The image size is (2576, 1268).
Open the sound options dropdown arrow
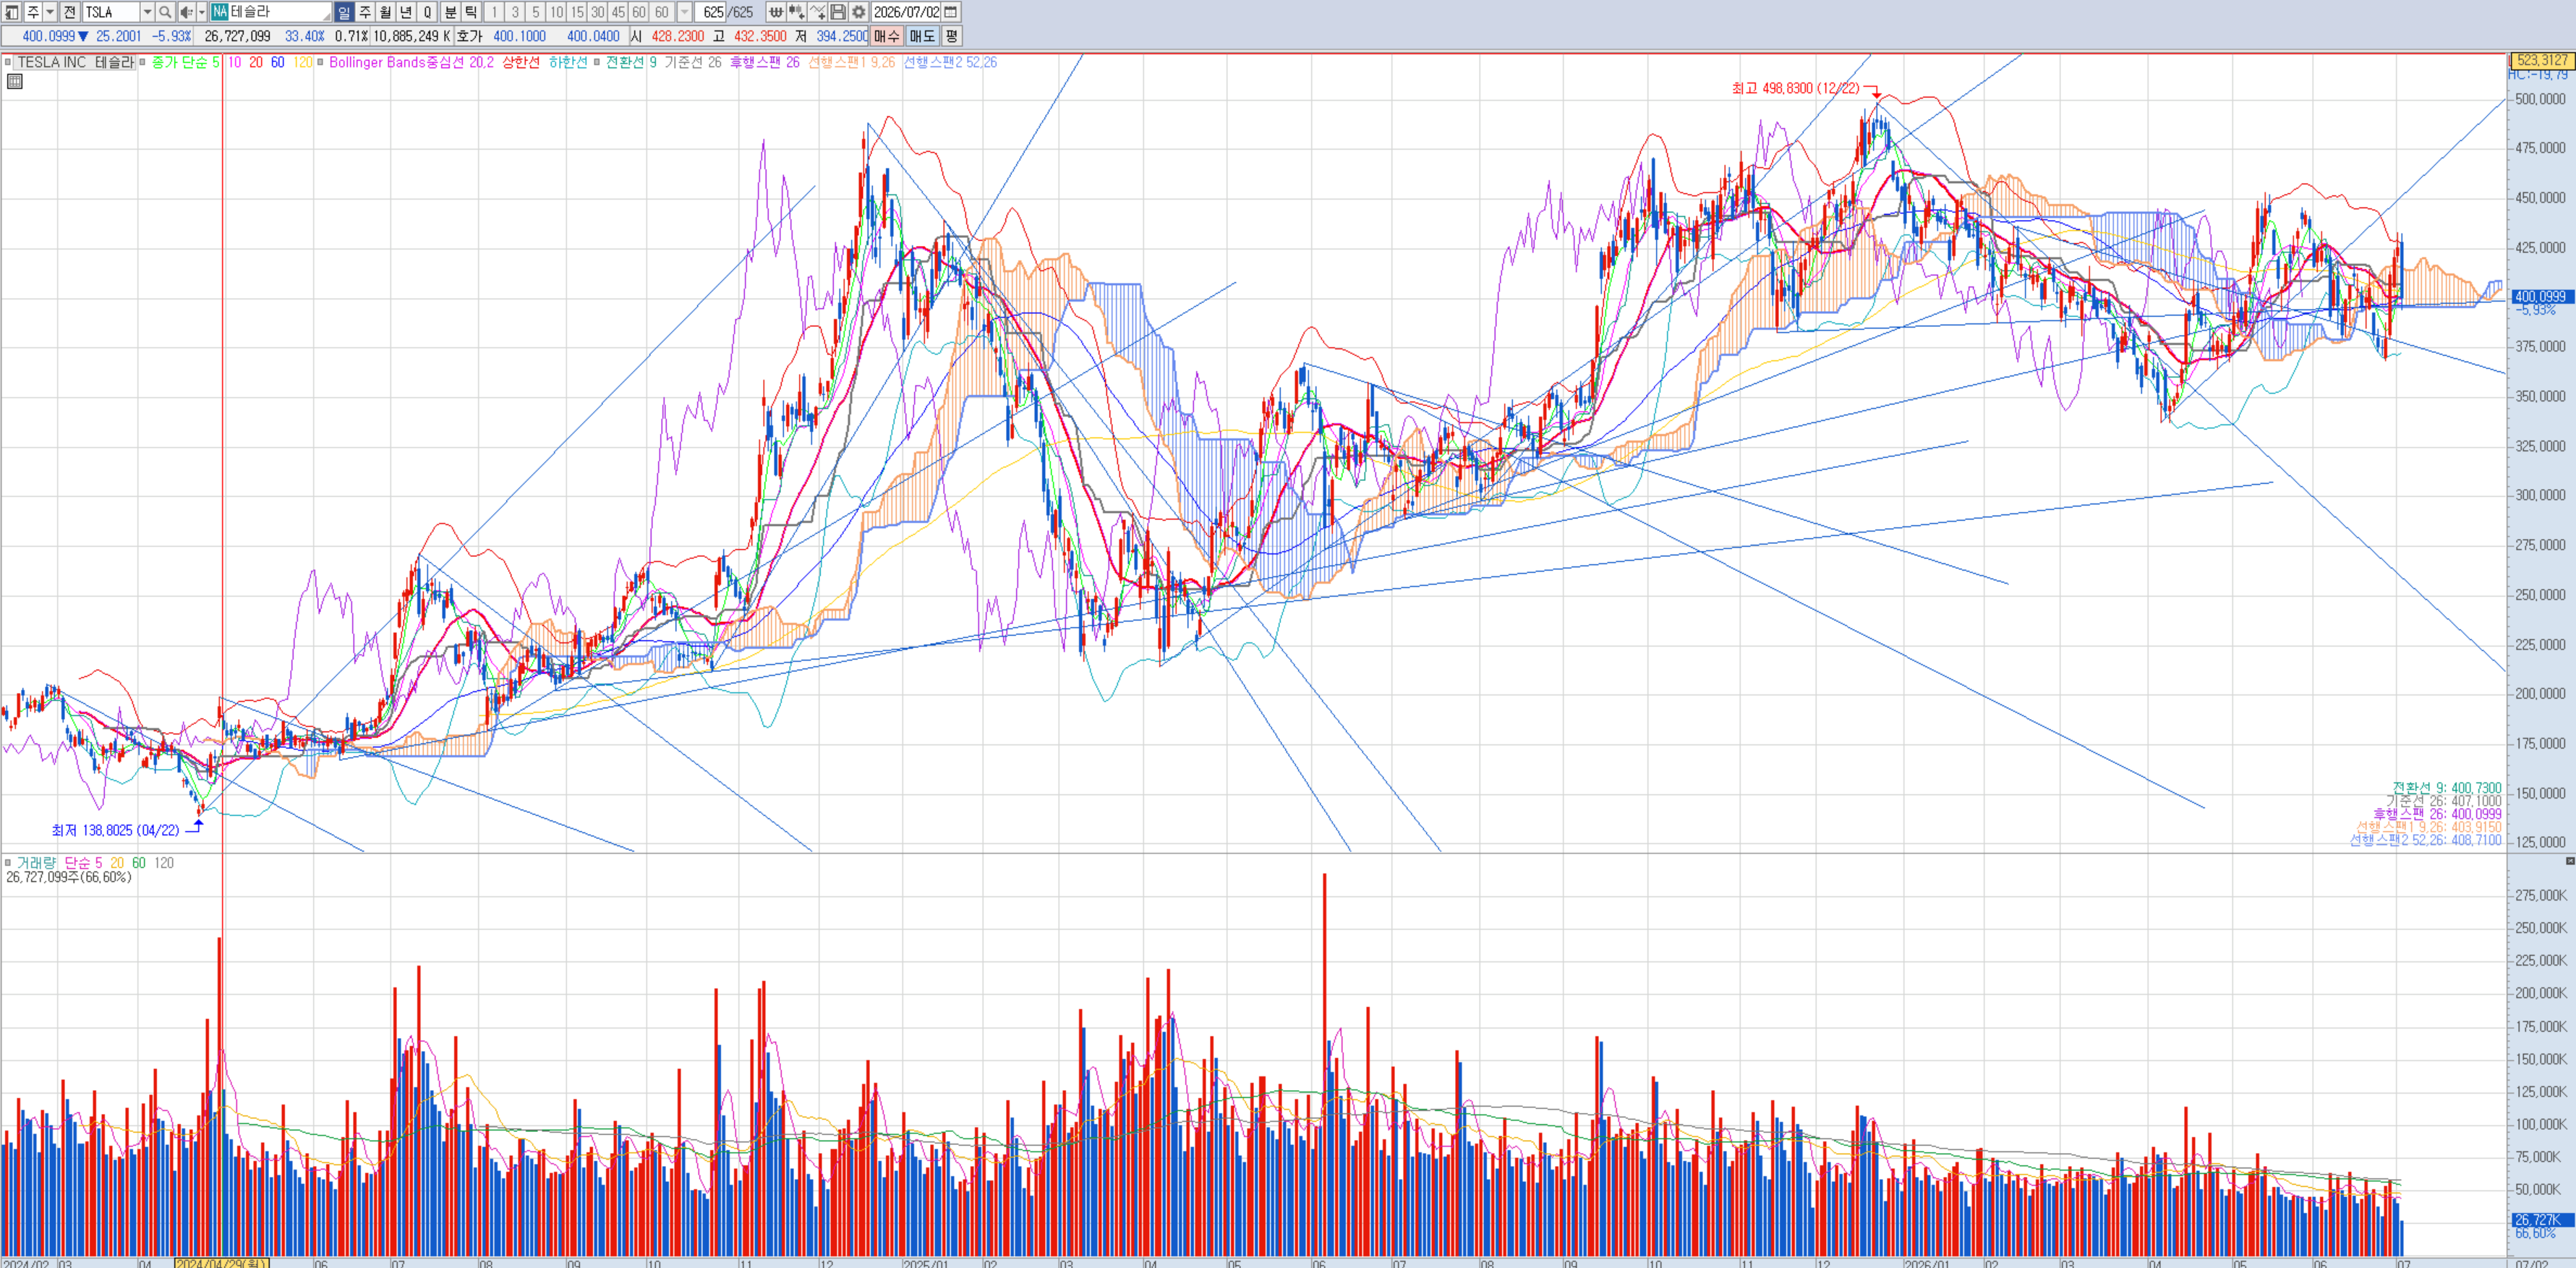coord(201,12)
